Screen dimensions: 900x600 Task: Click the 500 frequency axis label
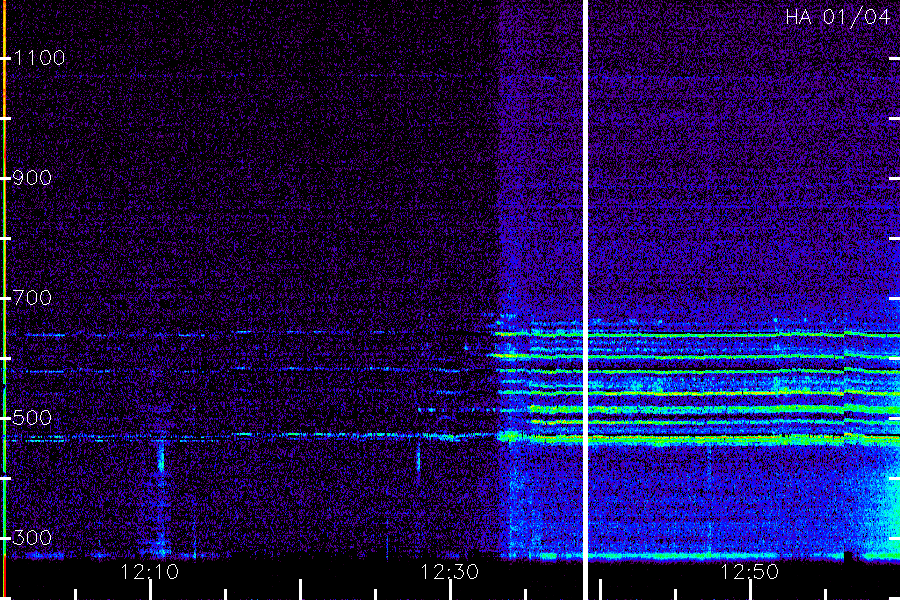32,417
